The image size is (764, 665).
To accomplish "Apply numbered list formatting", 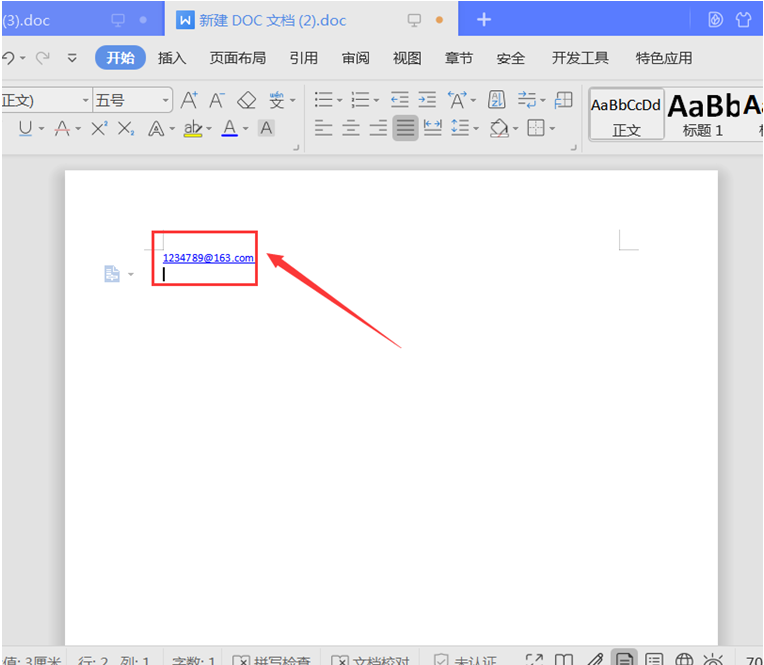I will (x=360, y=100).
